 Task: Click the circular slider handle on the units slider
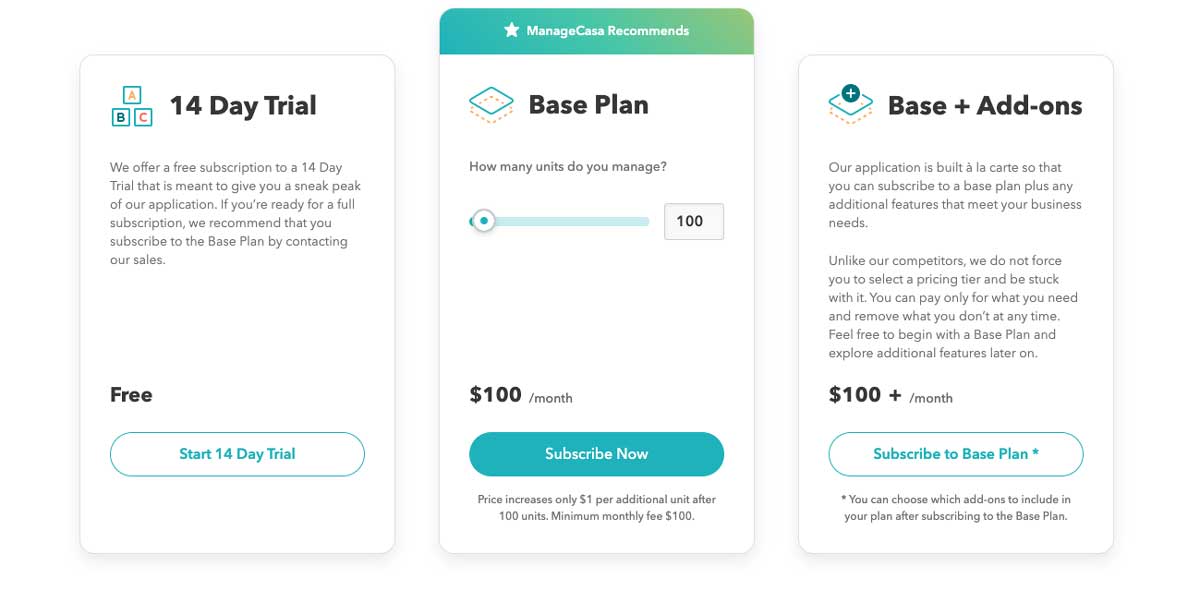tap(483, 221)
